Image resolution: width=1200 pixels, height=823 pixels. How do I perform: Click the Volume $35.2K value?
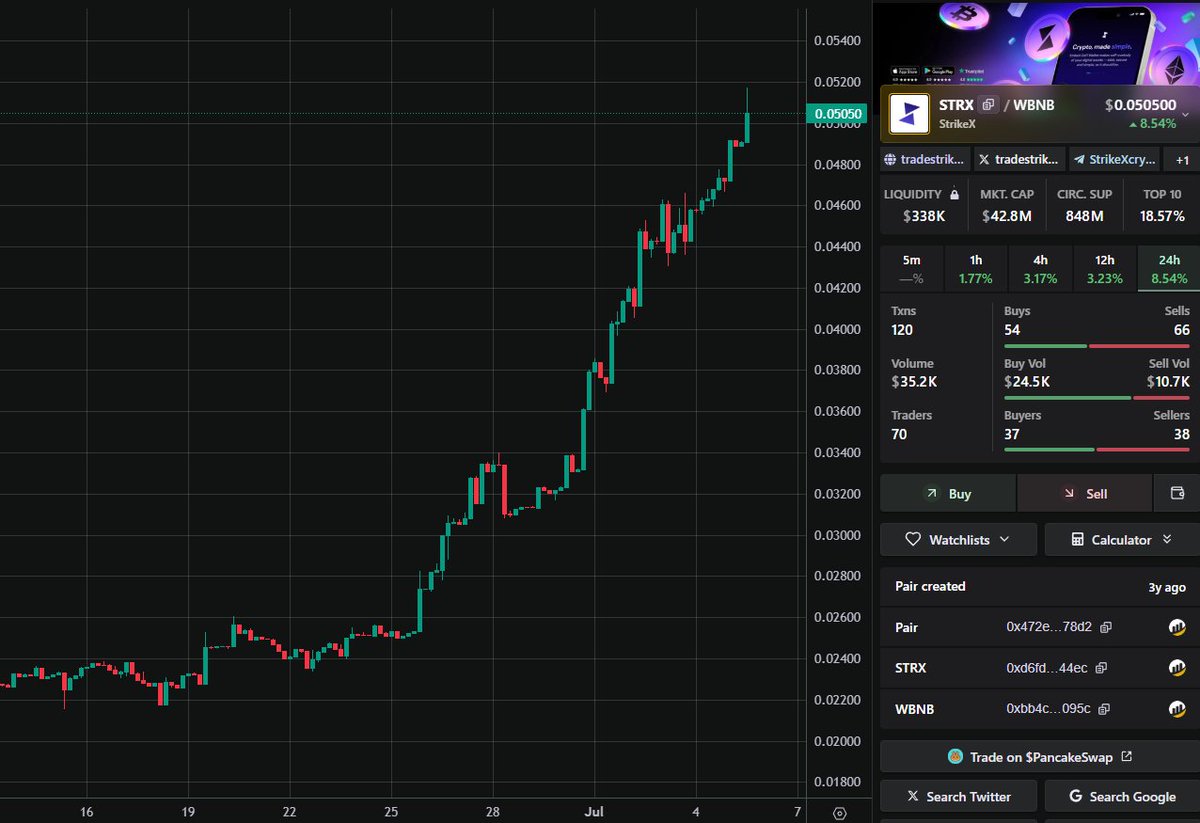[914, 381]
